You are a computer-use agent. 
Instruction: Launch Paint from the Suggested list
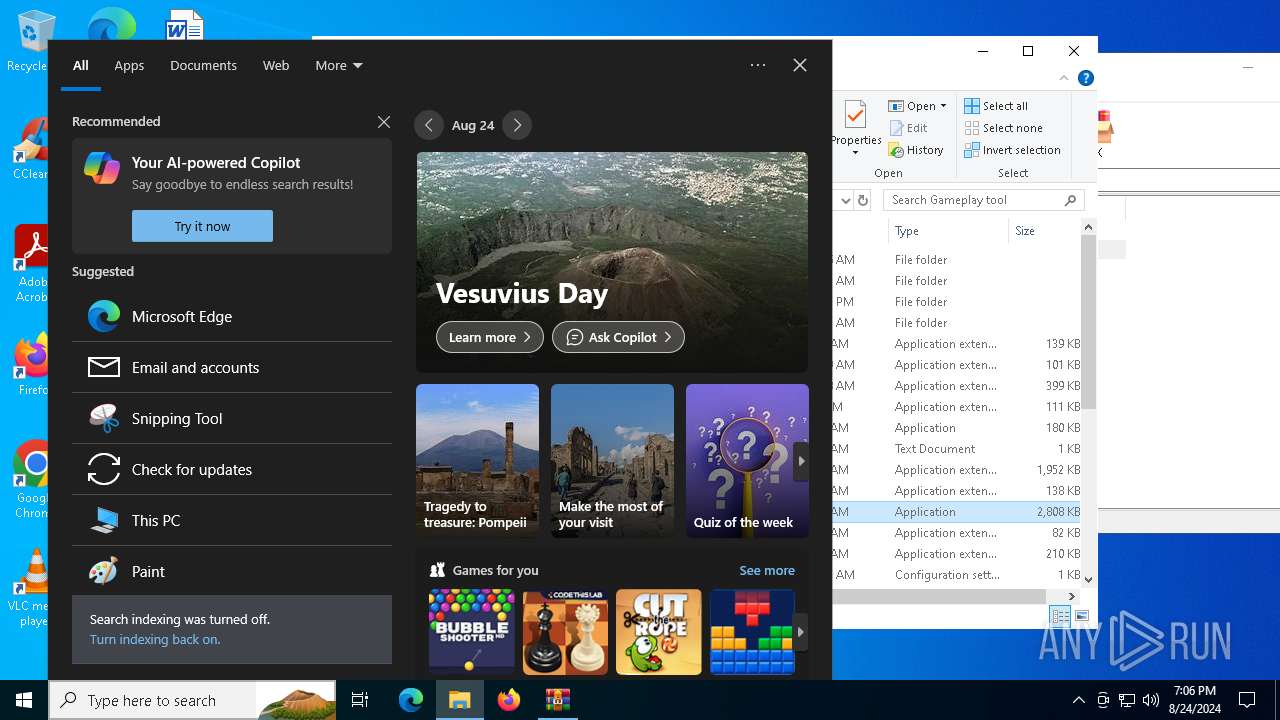pyautogui.click(x=232, y=571)
